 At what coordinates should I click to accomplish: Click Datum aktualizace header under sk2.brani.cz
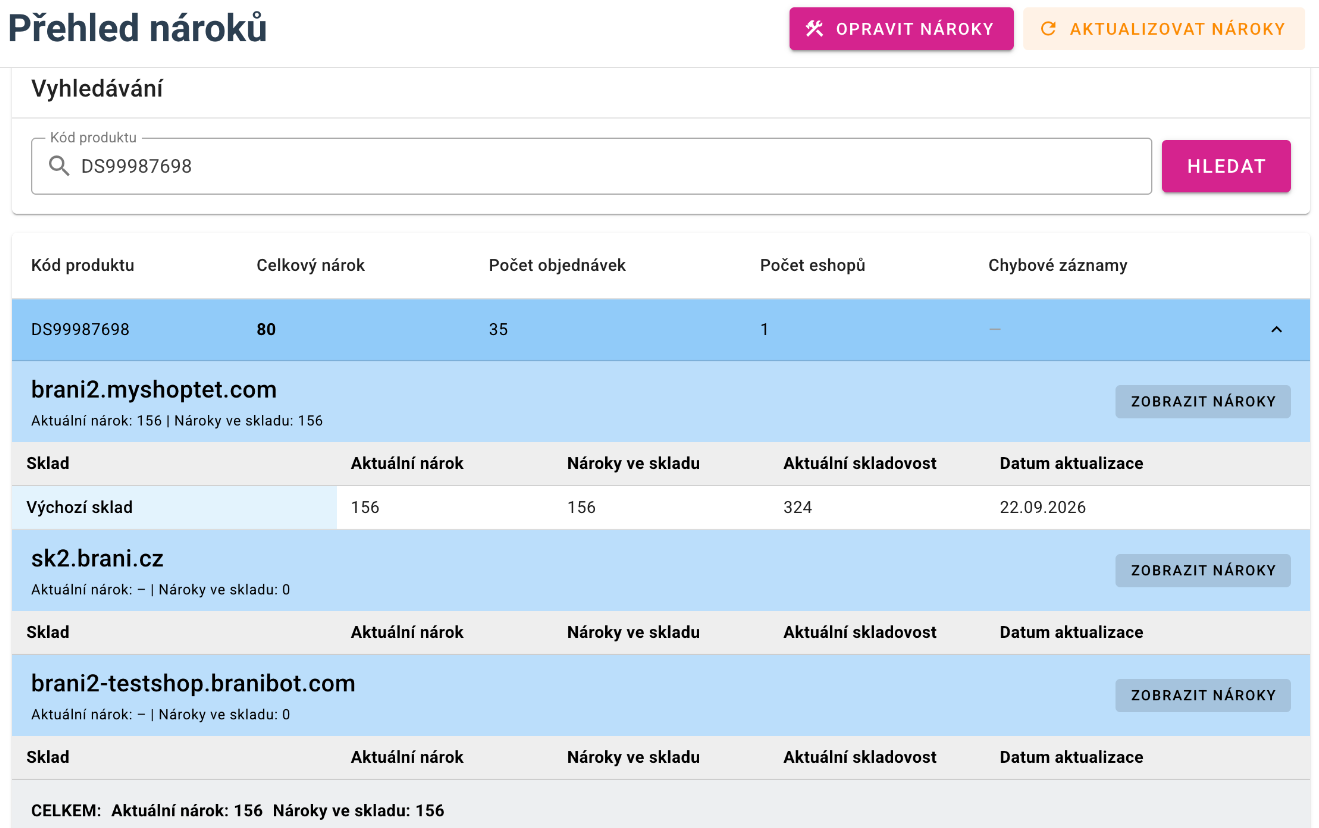1071,632
